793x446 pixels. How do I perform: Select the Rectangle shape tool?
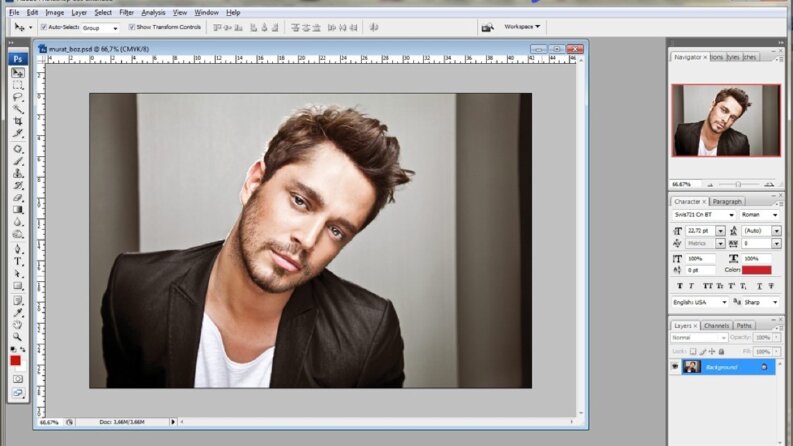tap(18, 286)
